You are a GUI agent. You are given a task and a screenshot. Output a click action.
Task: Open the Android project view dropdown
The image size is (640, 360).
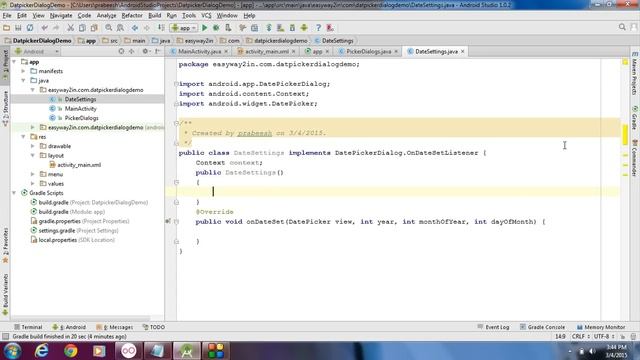click(37, 51)
